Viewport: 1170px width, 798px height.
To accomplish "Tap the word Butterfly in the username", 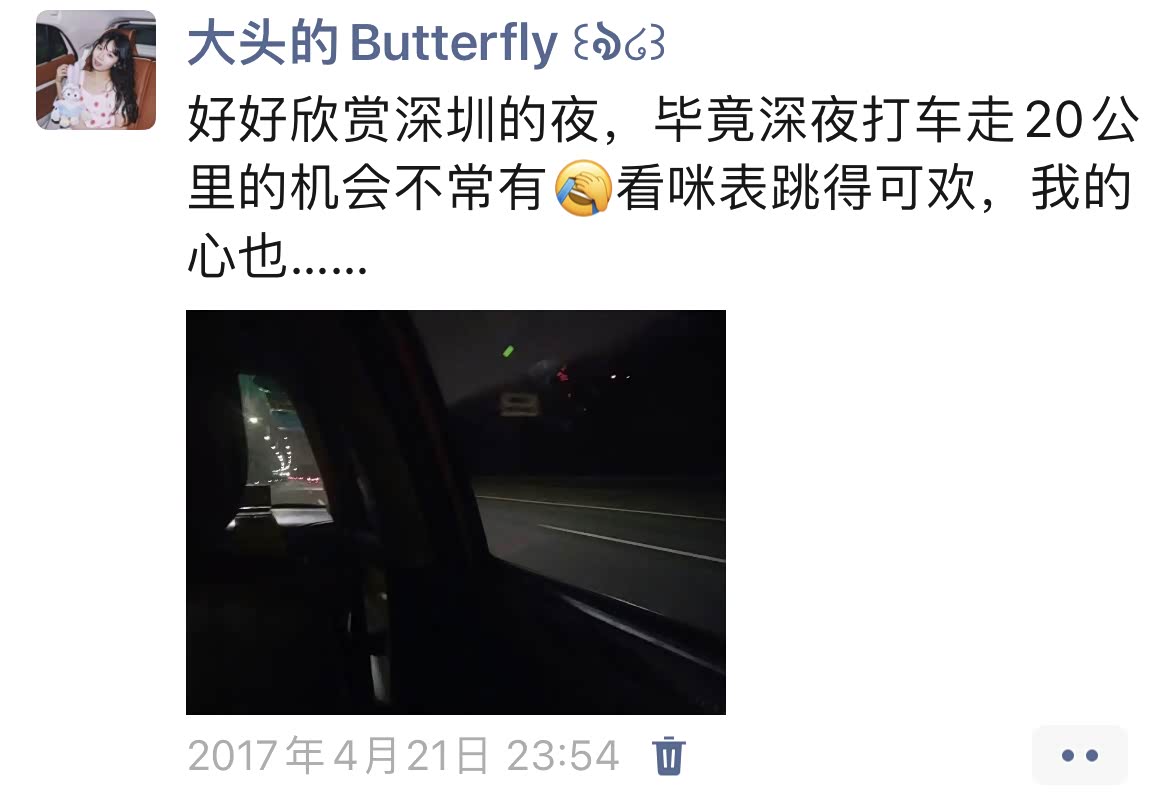I will (454, 43).
